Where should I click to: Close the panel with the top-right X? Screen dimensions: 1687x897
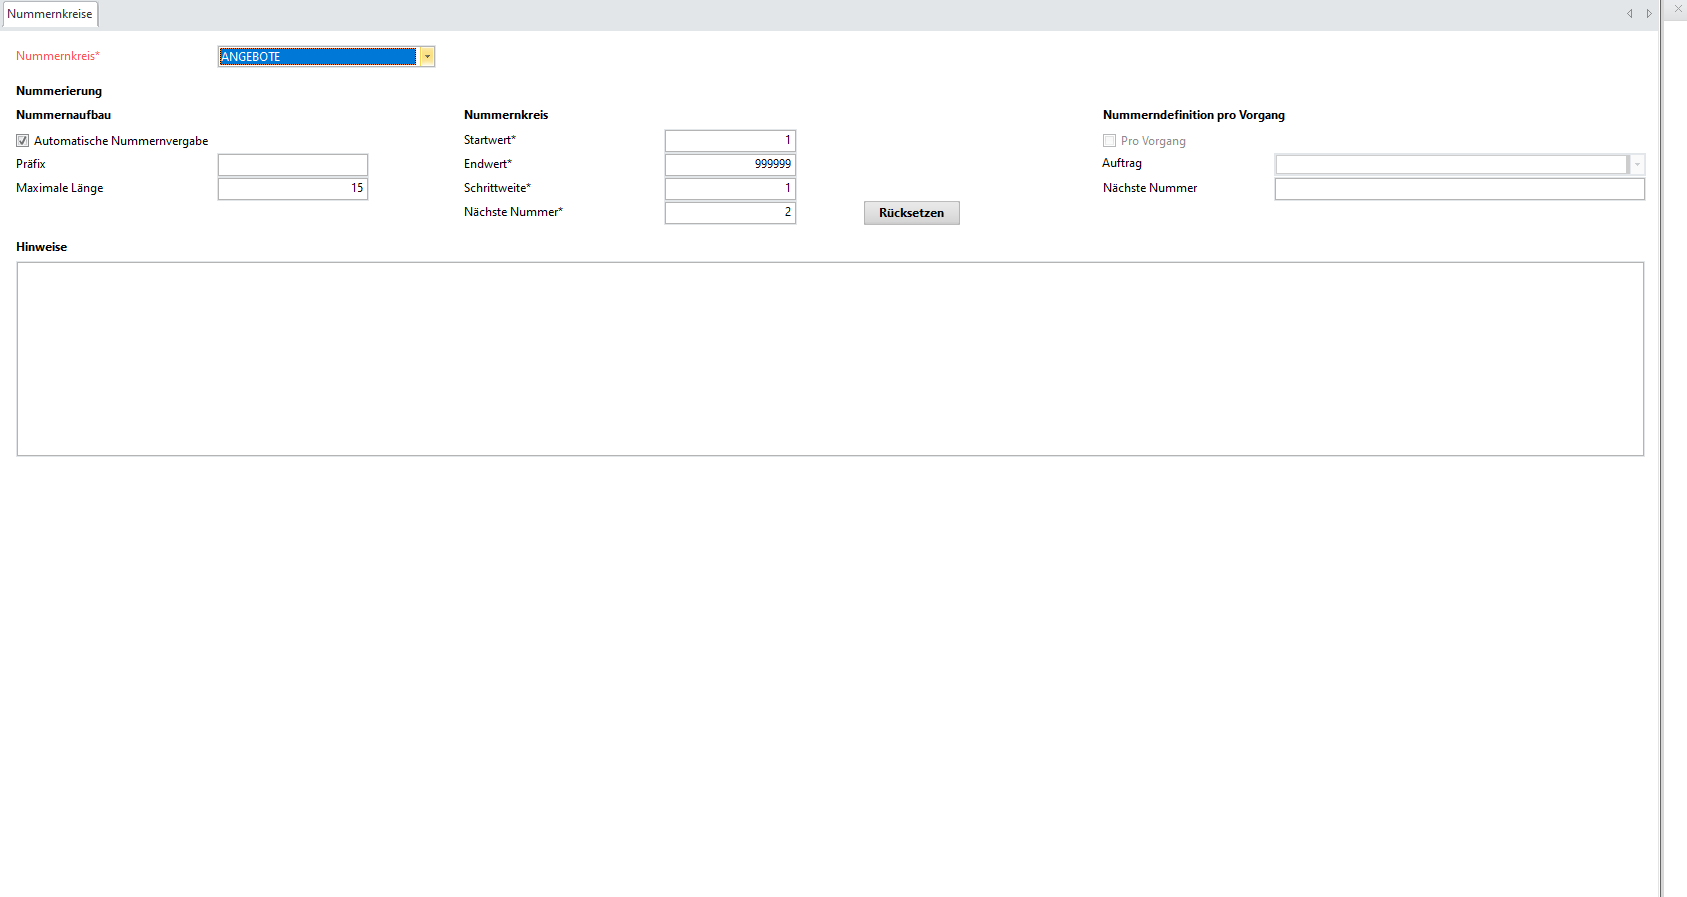click(x=1678, y=9)
